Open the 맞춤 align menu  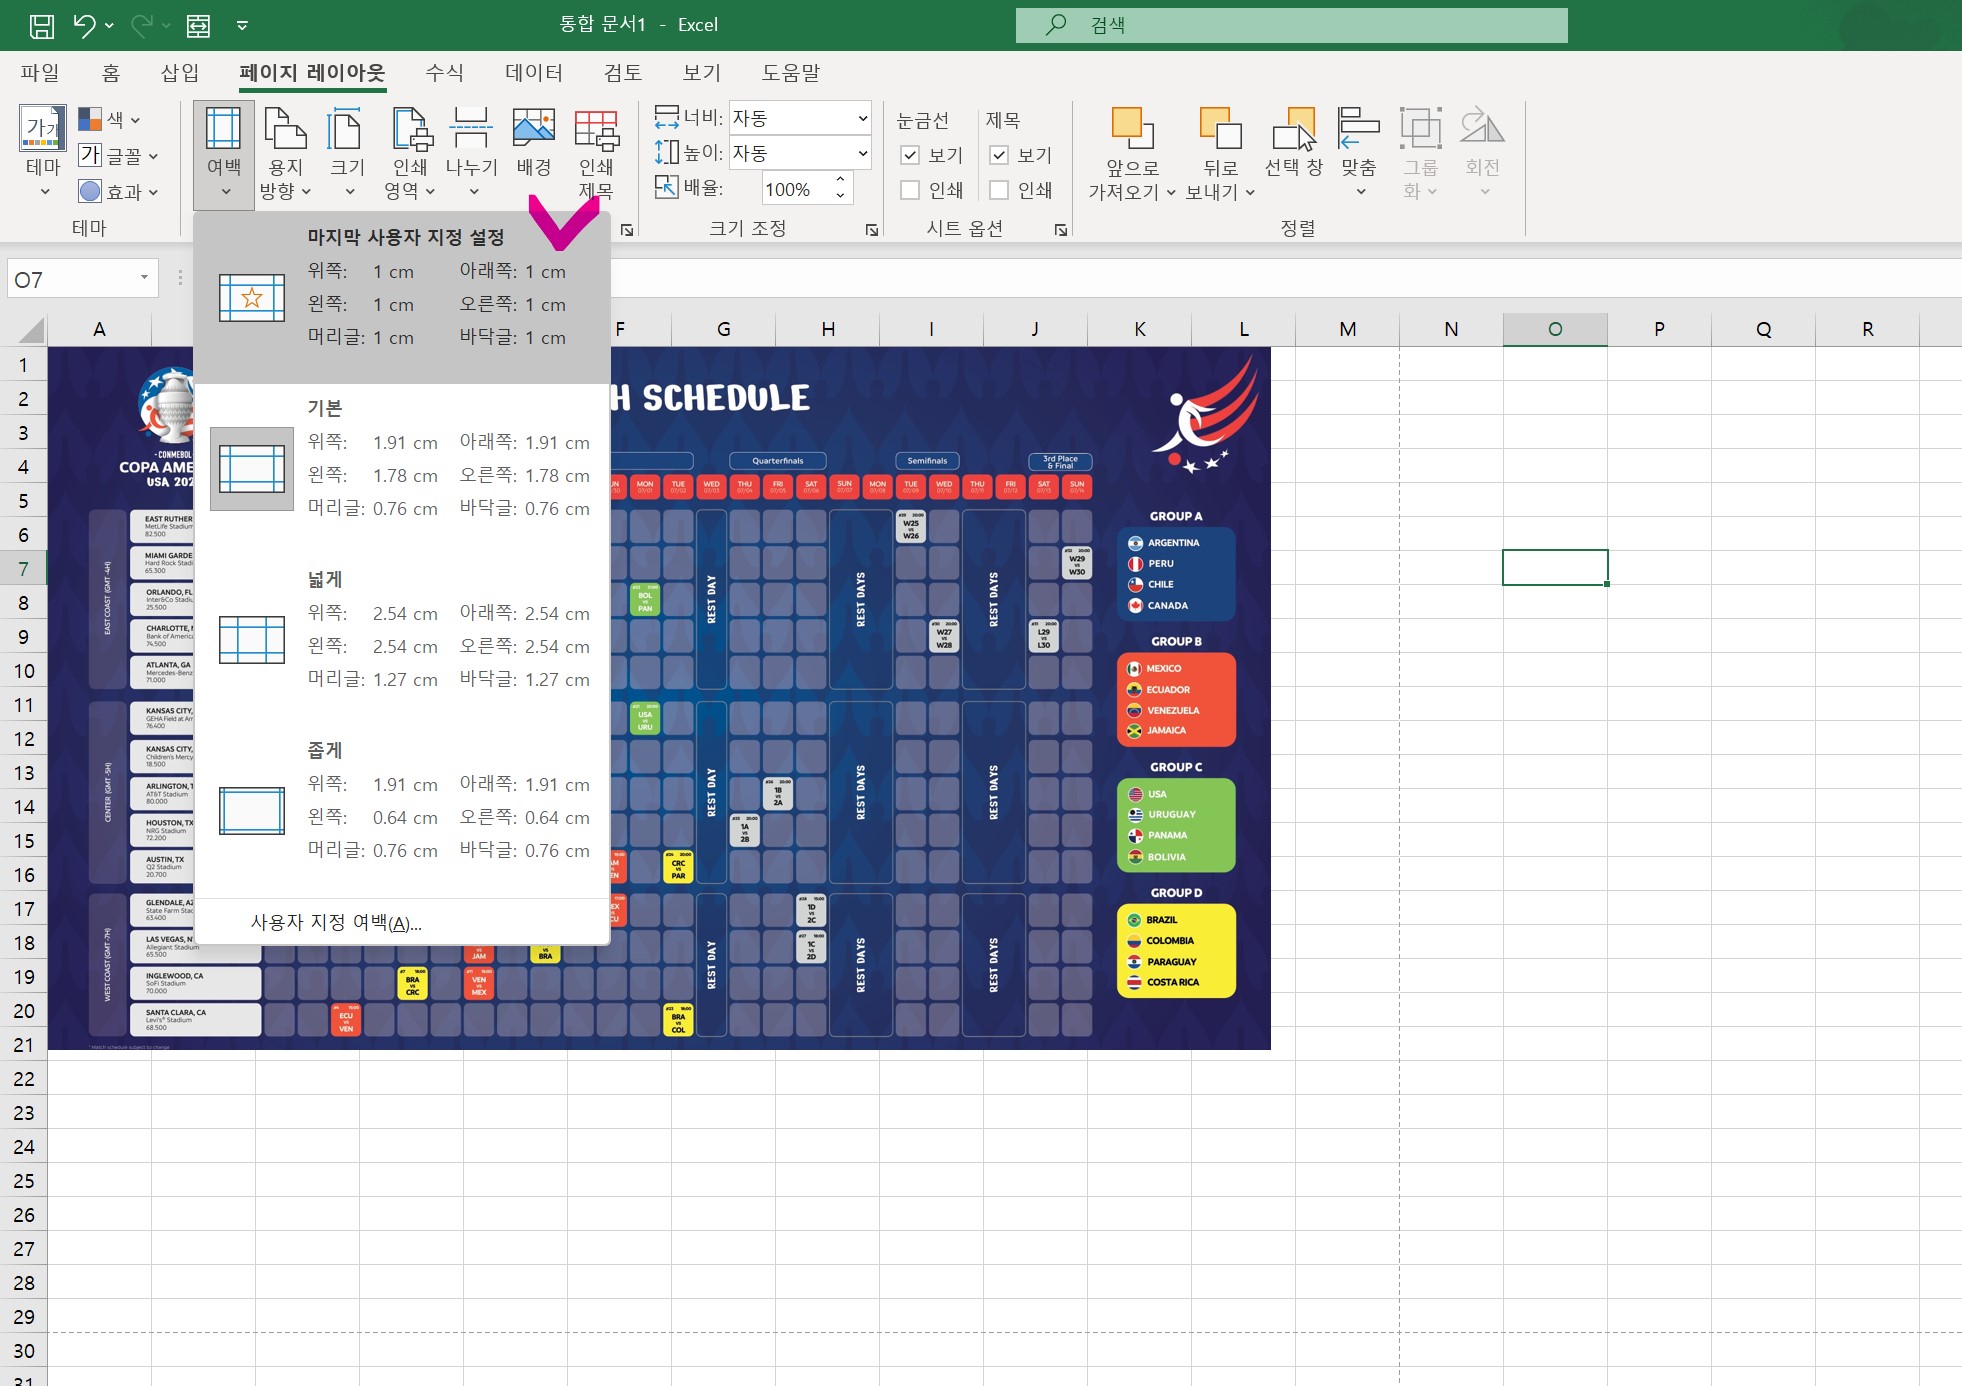[1359, 153]
